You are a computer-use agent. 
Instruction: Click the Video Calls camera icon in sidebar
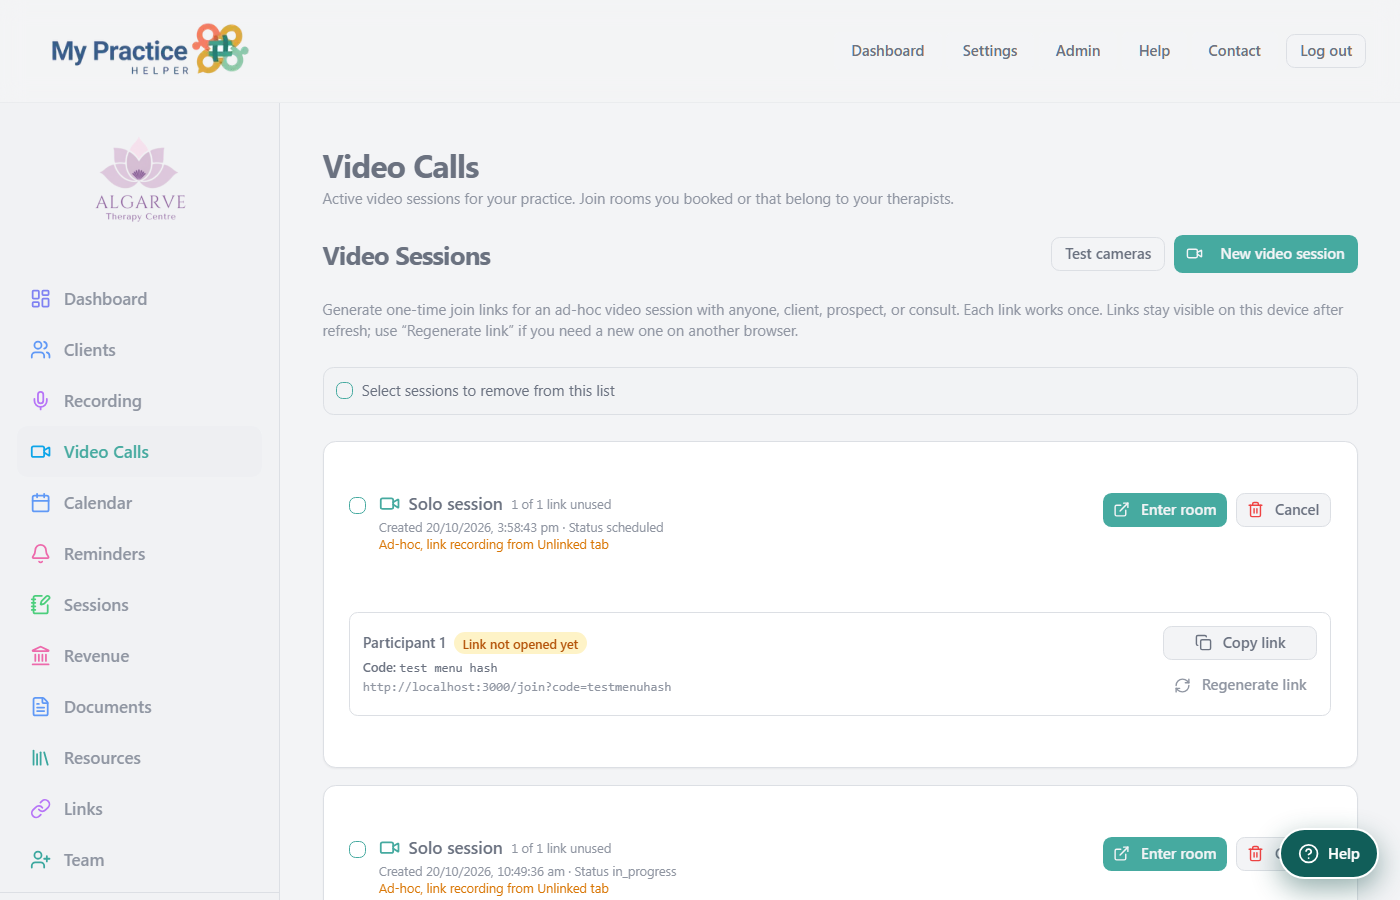(x=40, y=452)
